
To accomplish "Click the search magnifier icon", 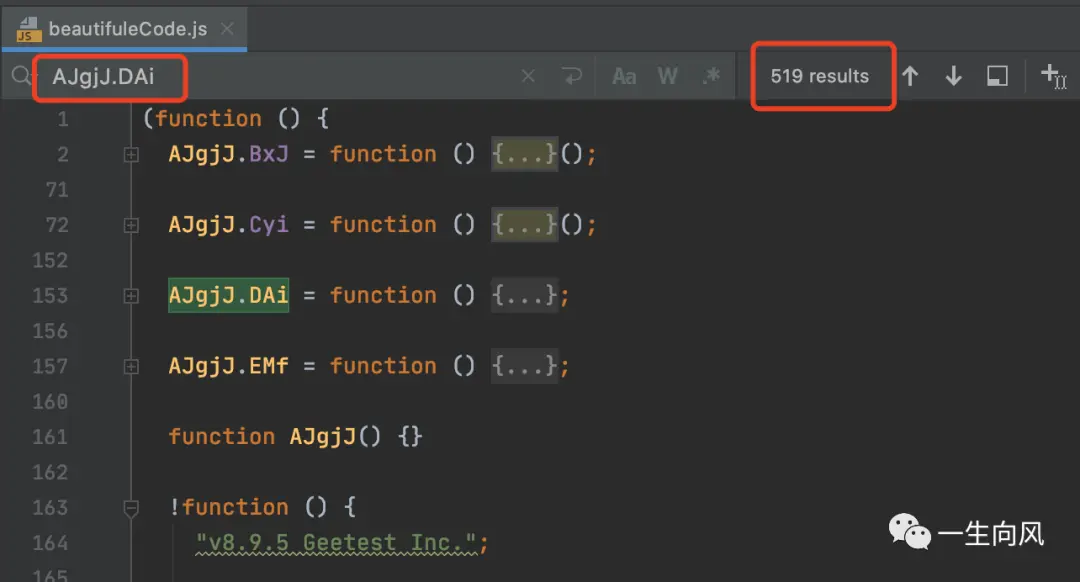I will pos(21,75).
